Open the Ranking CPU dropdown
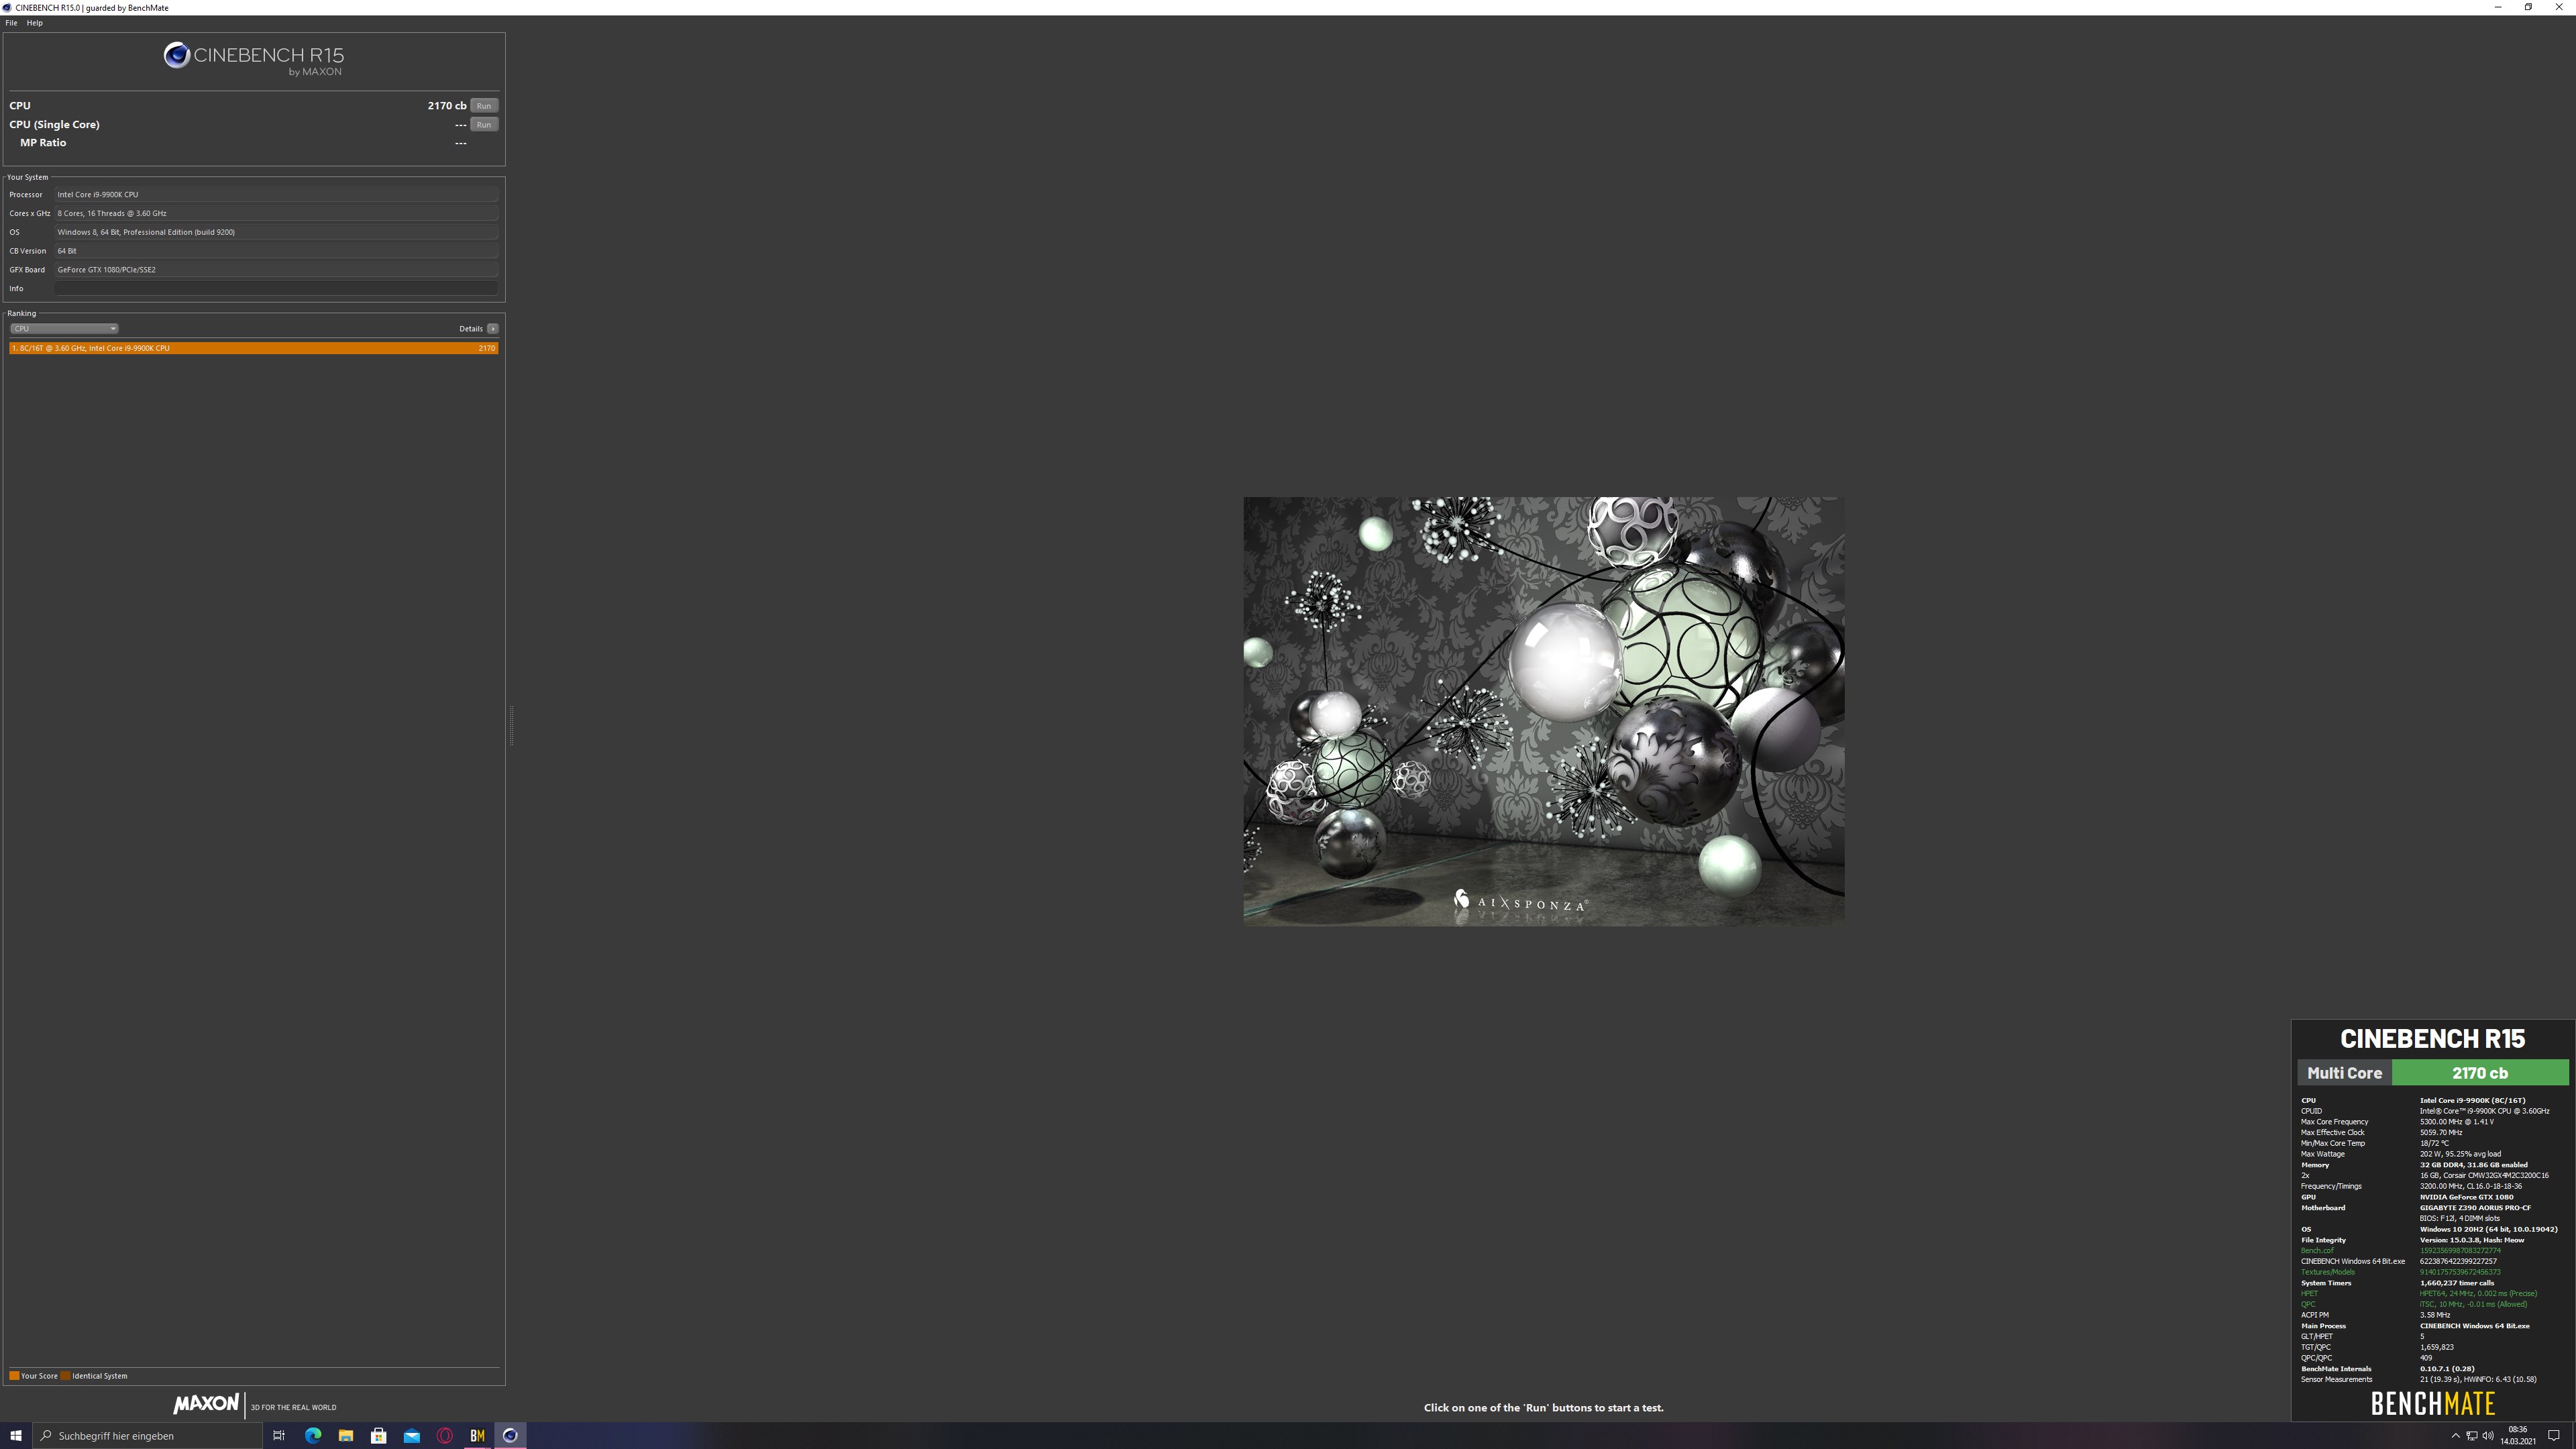This screenshot has width=2576, height=1449. pyautogui.click(x=64, y=328)
